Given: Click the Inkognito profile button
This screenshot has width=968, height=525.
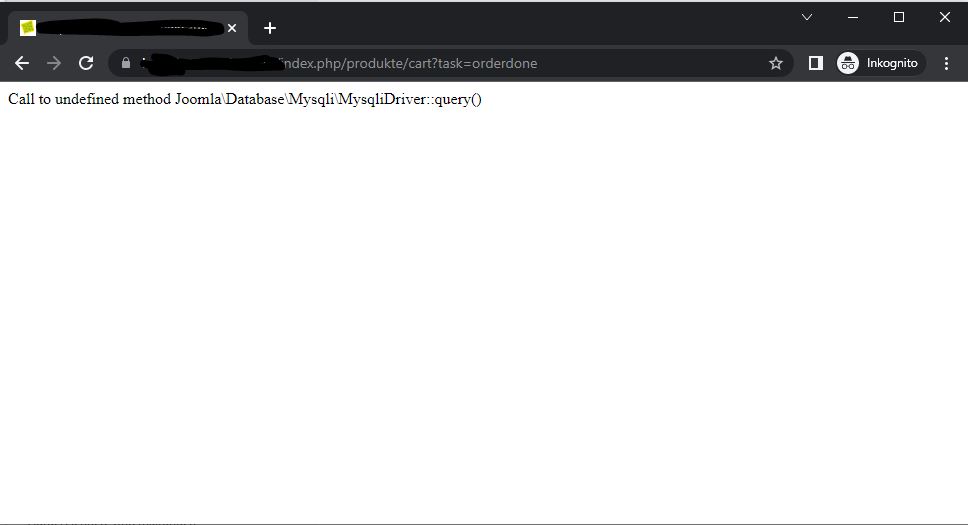Looking at the screenshot, I should pos(880,63).
